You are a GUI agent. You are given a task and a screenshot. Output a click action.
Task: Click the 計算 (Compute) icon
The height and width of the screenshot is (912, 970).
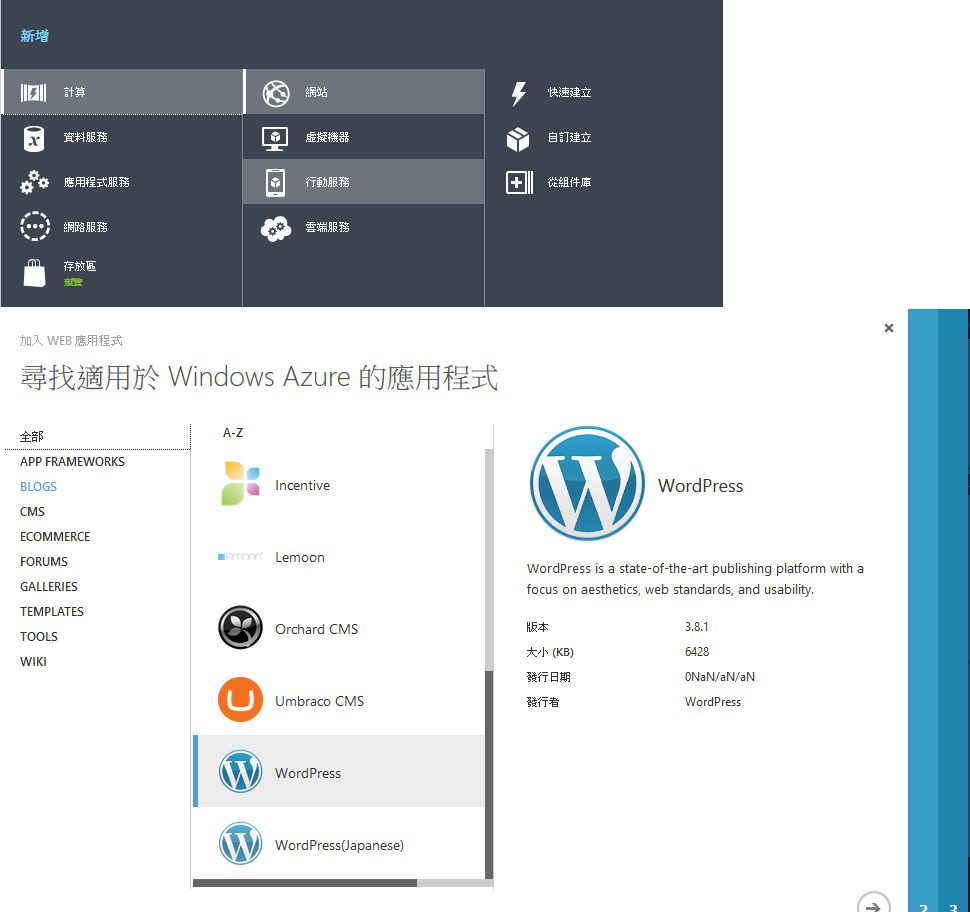click(34, 93)
